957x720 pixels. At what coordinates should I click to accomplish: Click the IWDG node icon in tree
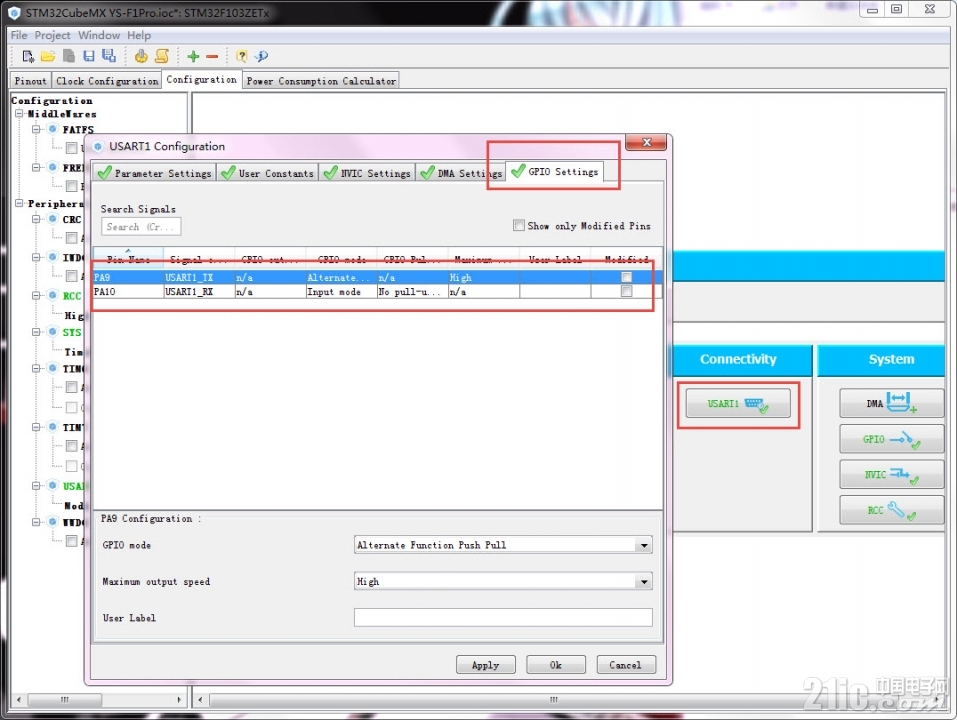point(52,257)
